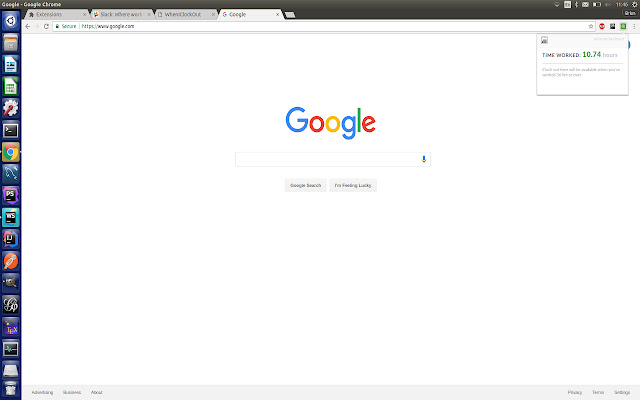The width and height of the screenshot is (640, 400).
Task: Open the System Monitor in the dock
Action: pos(11,349)
